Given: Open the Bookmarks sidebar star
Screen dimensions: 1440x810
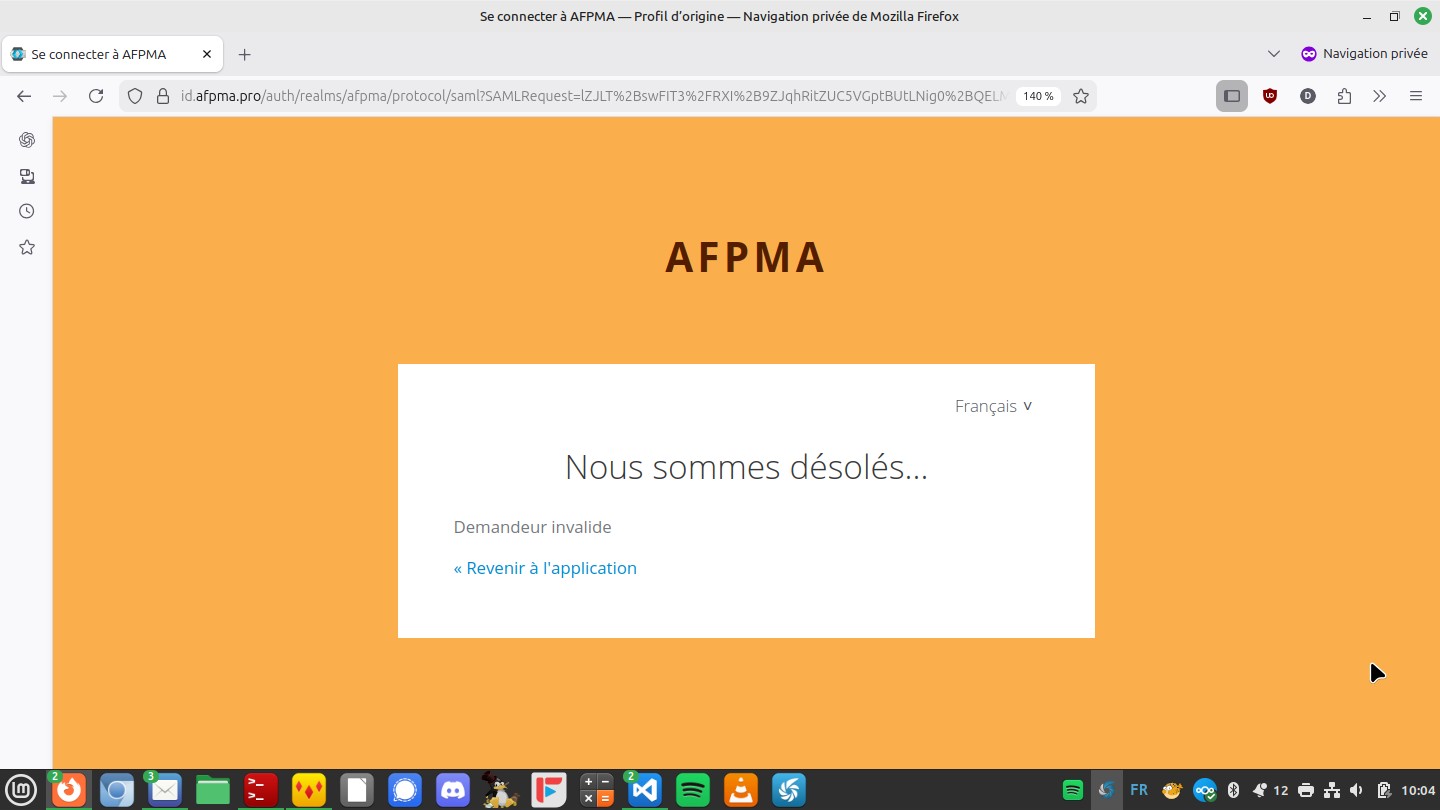Looking at the screenshot, I should 27,247.
